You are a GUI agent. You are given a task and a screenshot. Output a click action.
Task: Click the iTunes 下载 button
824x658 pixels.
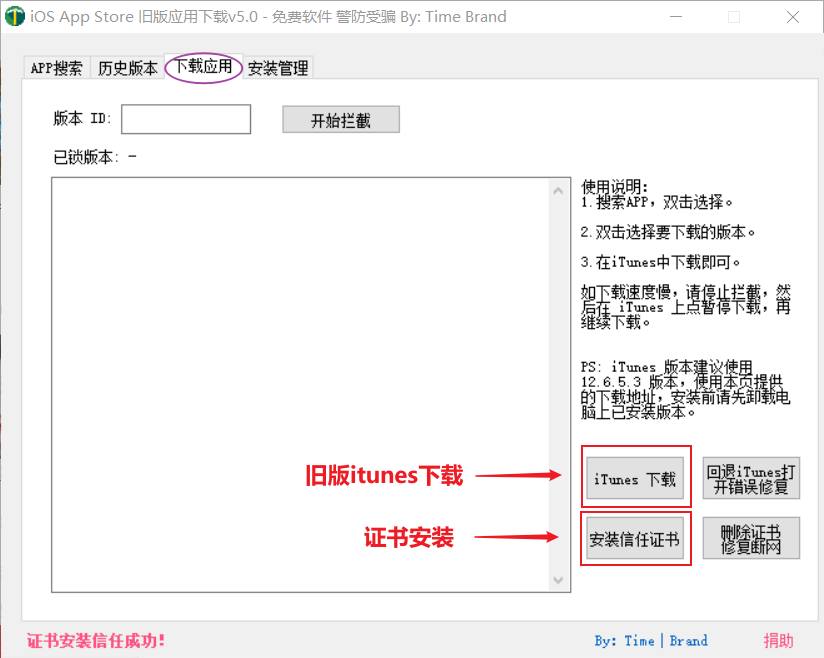click(635, 478)
